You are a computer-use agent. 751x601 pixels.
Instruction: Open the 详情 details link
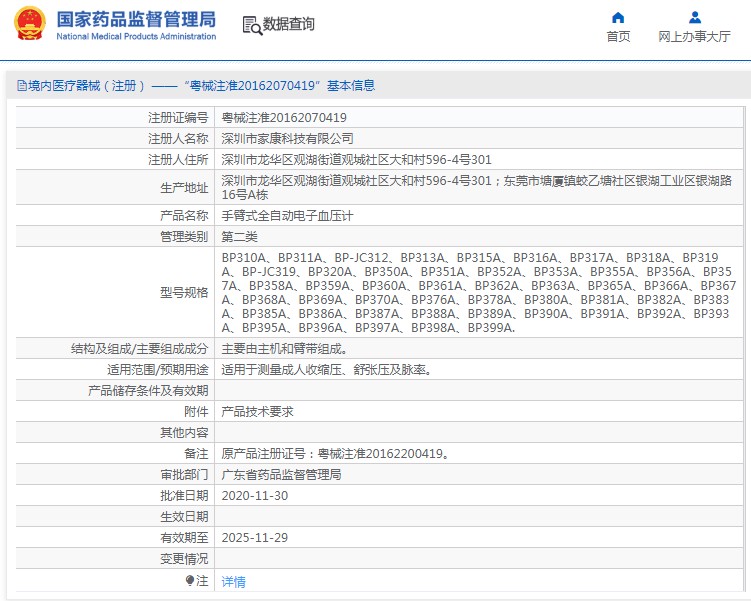pos(233,581)
